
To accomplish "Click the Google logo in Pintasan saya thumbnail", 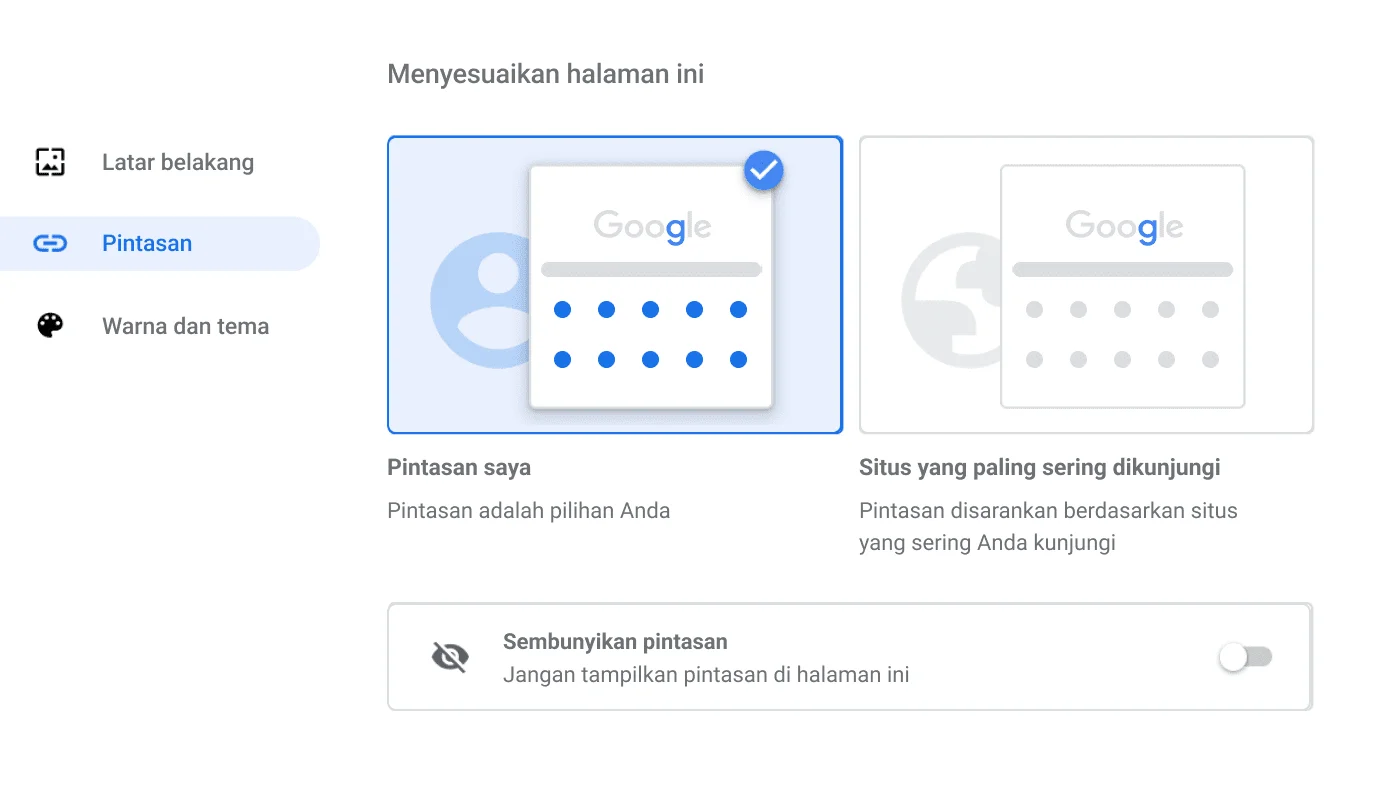I will pyautogui.click(x=651, y=226).
